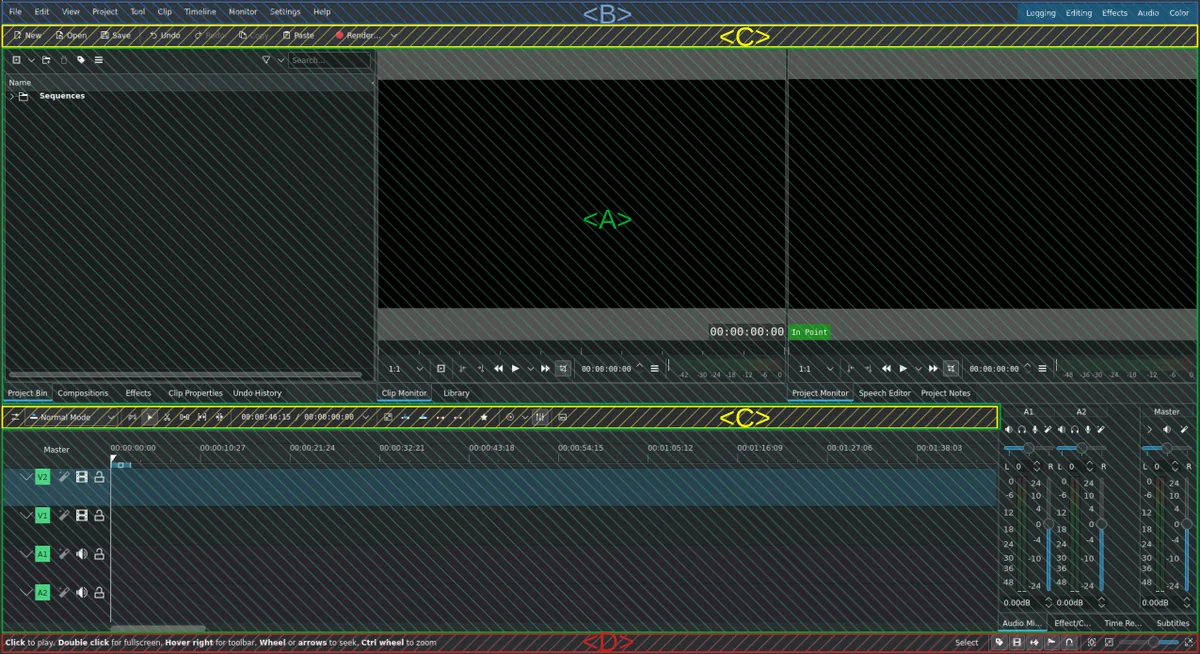Switch to the Compositions tab
This screenshot has height=654, width=1200.
pyautogui.click(x=83, y=393)
